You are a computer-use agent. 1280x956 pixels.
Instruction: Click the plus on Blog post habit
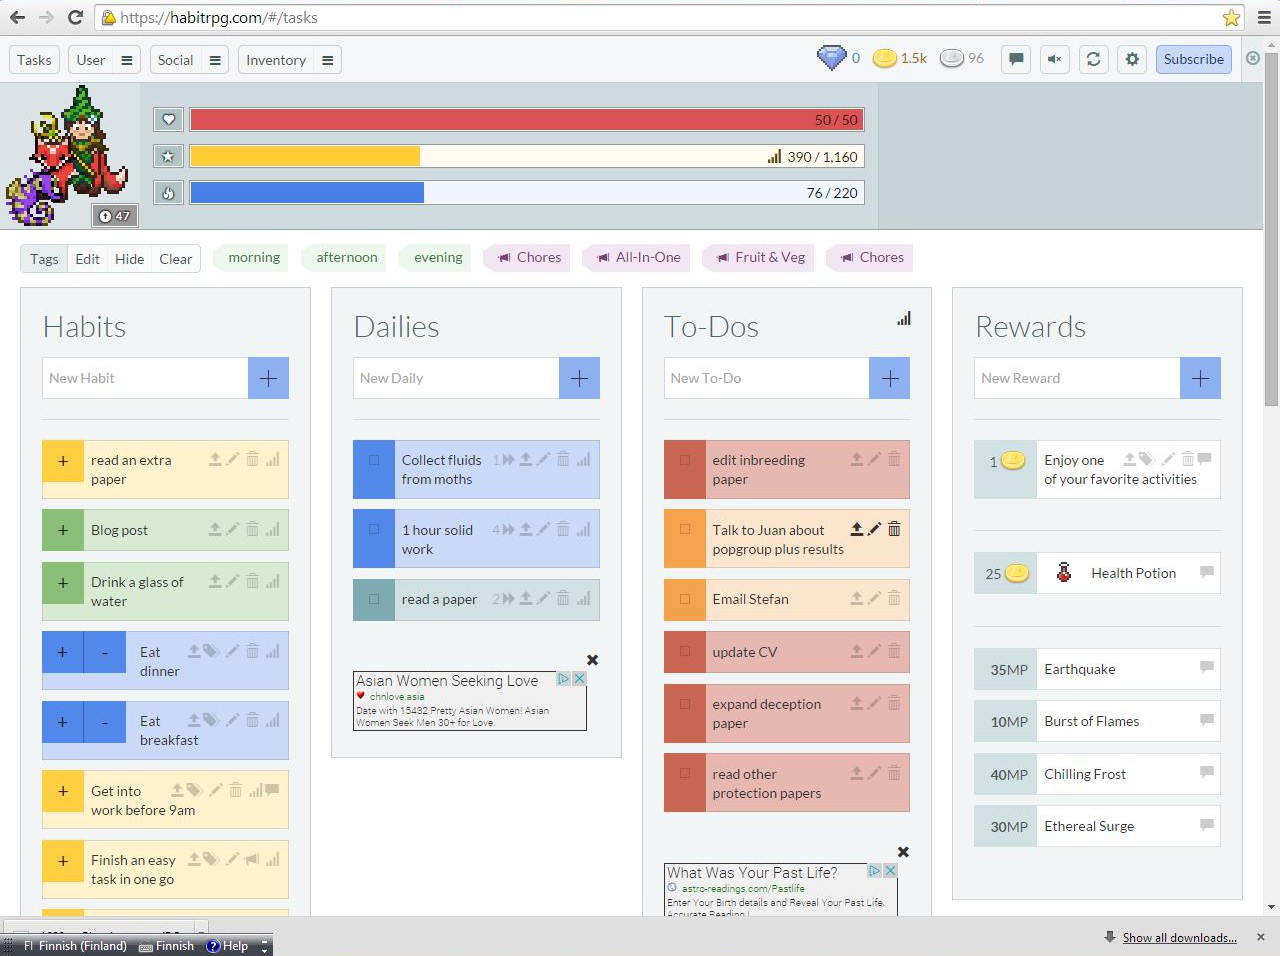(63, 530)
